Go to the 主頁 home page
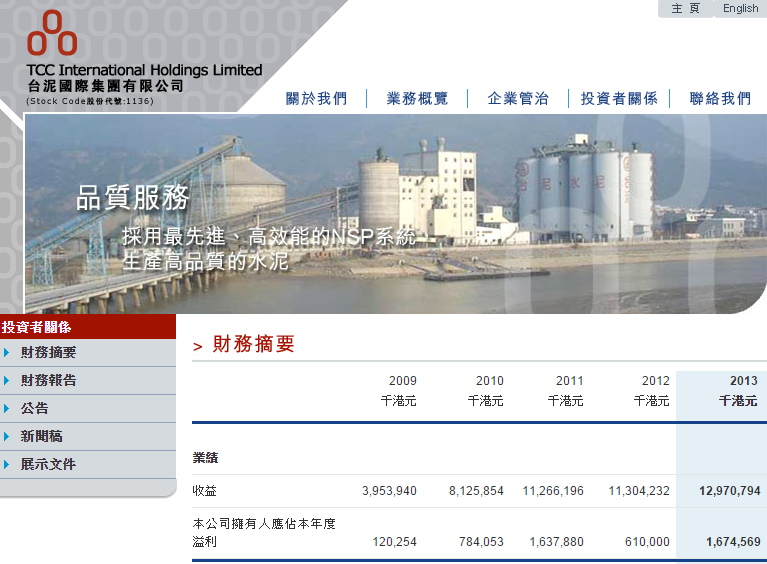This screenshot has height=564, width=767. (x=685, y=9)
